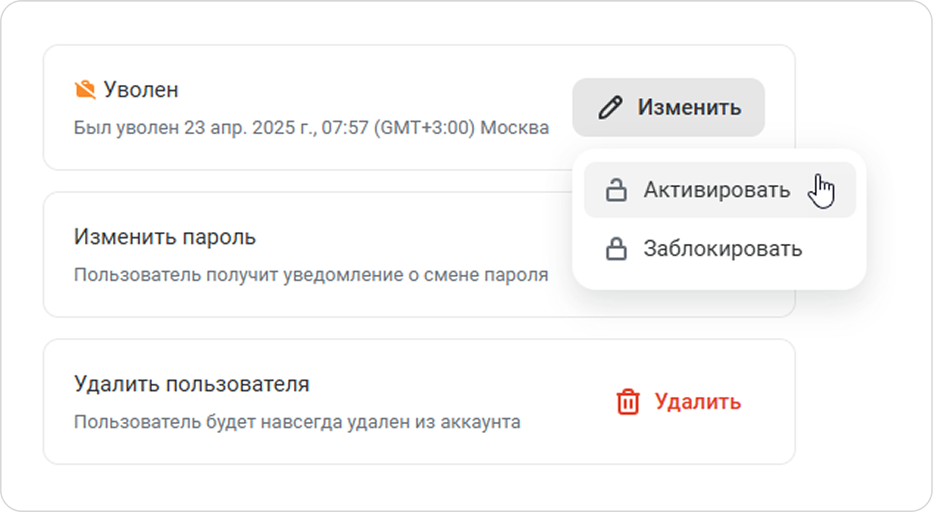Image resolution: width=933 pixels, height=512 pixels.
Task: Click the red trash can icon
Action: point(628,402)
